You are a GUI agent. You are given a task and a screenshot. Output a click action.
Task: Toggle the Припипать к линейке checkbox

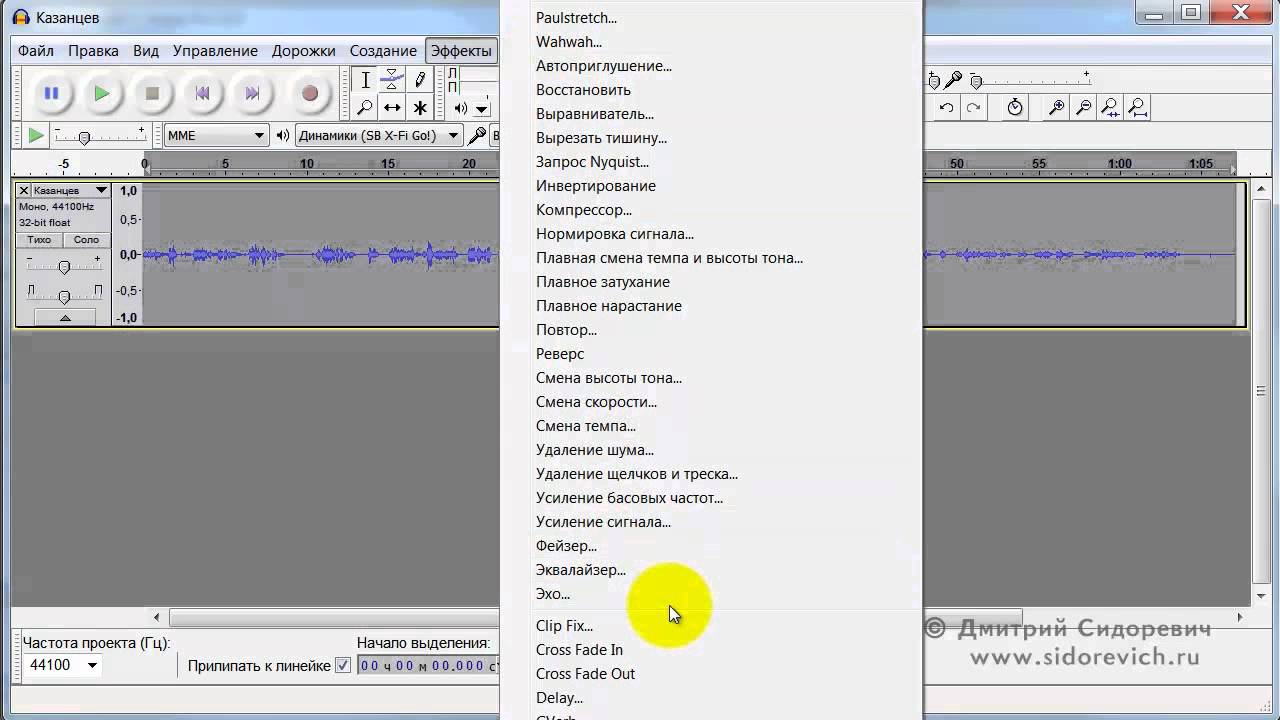tap(343, 665)
